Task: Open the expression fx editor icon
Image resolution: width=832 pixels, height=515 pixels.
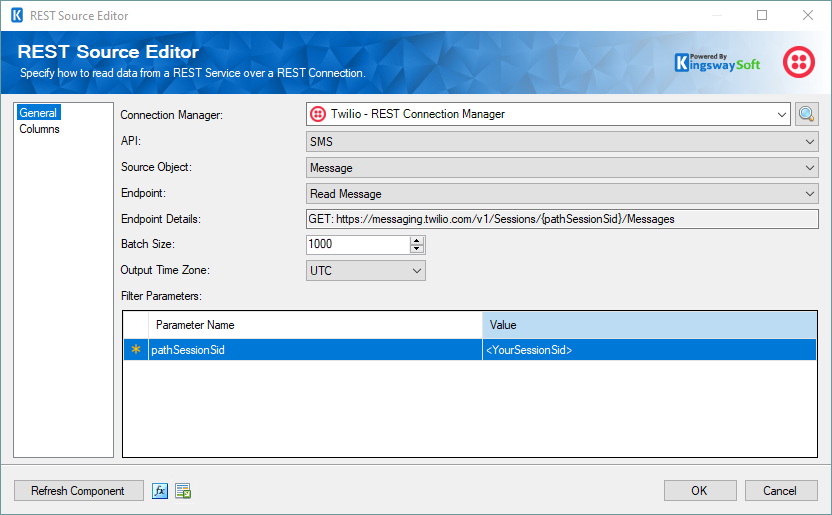Action: click(x=160, y=491)
